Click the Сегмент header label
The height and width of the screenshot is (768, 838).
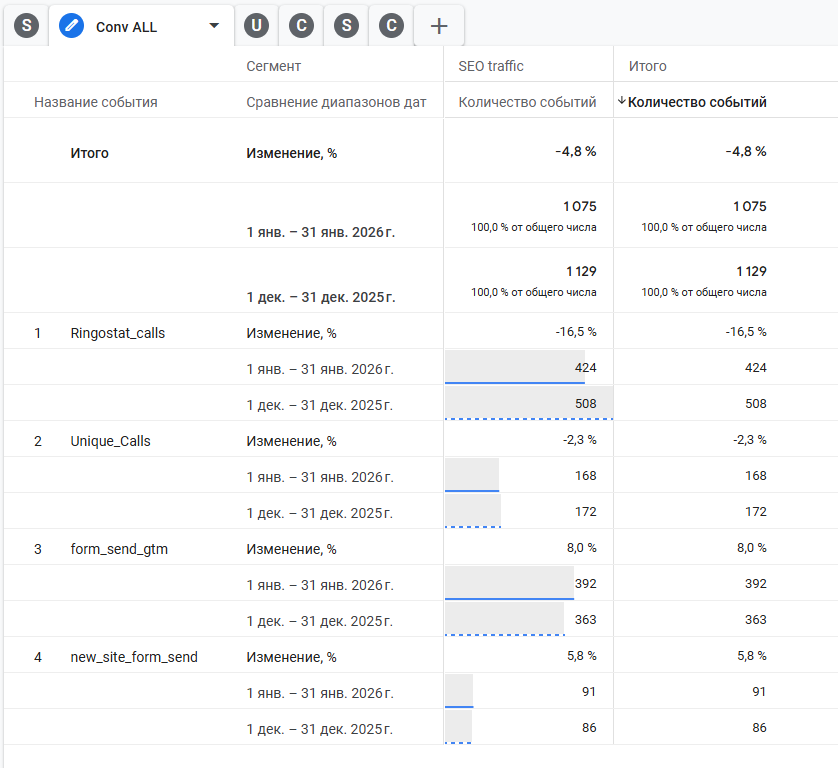coord(273,66)
